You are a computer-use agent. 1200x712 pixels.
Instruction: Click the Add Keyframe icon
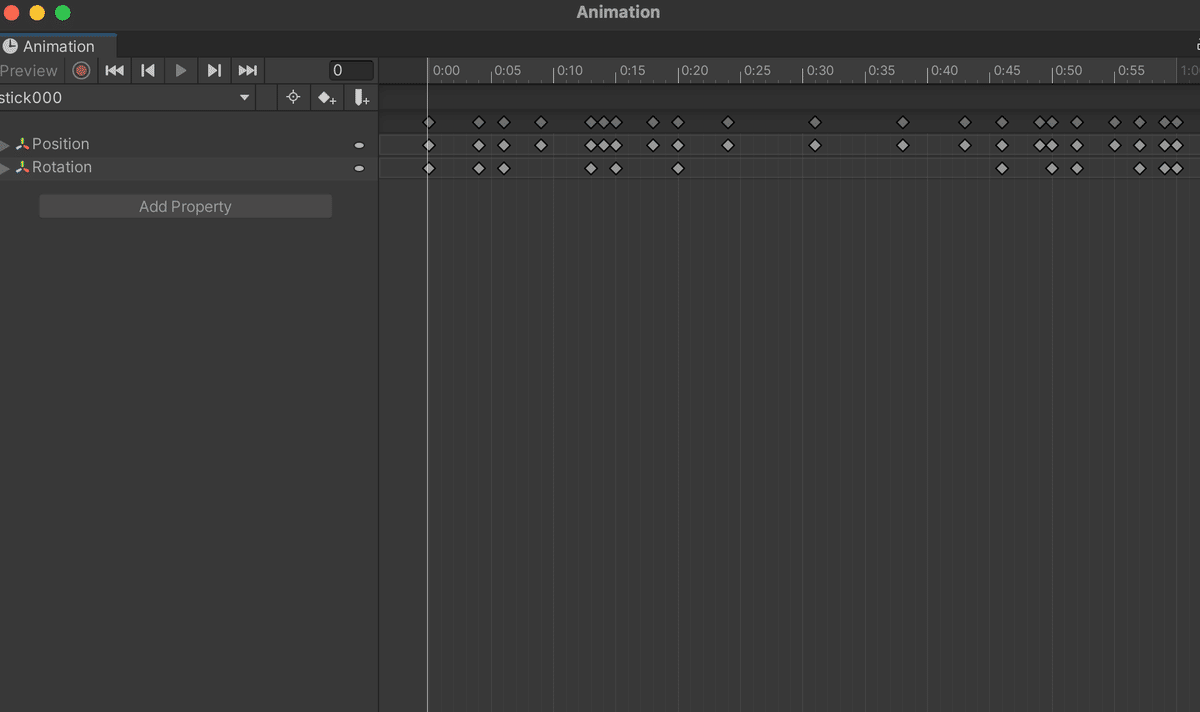point(327,97)
